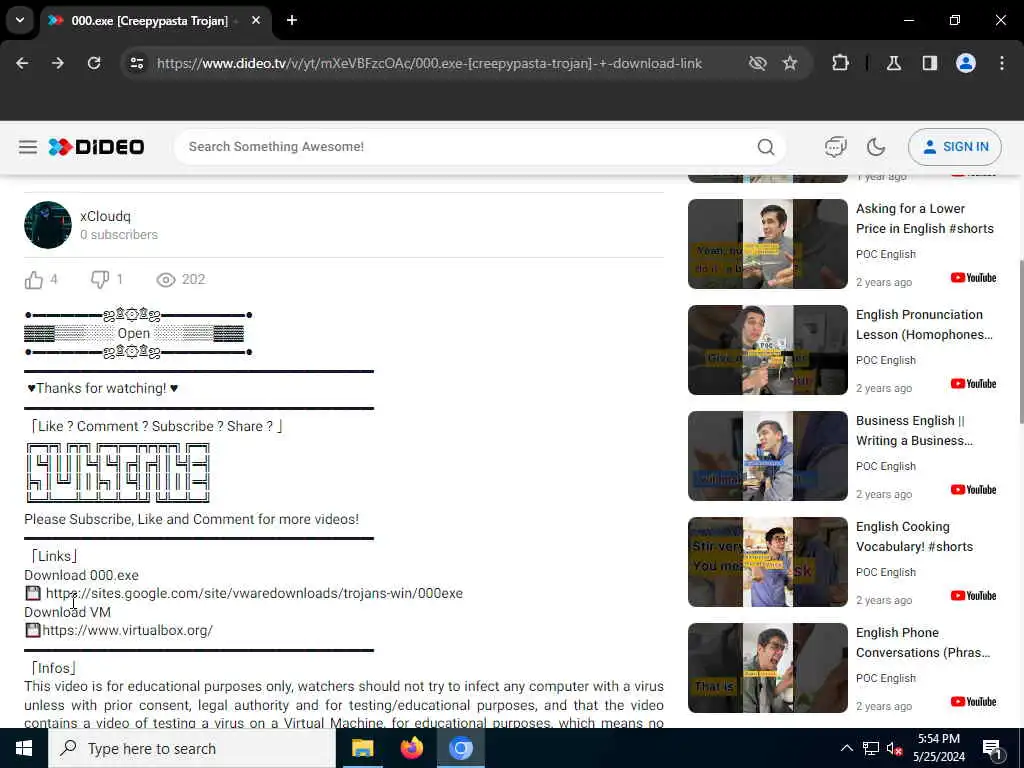Click the floppy icon before the Google Sites link
The image size is (1024, 768).
coord(33,594)
